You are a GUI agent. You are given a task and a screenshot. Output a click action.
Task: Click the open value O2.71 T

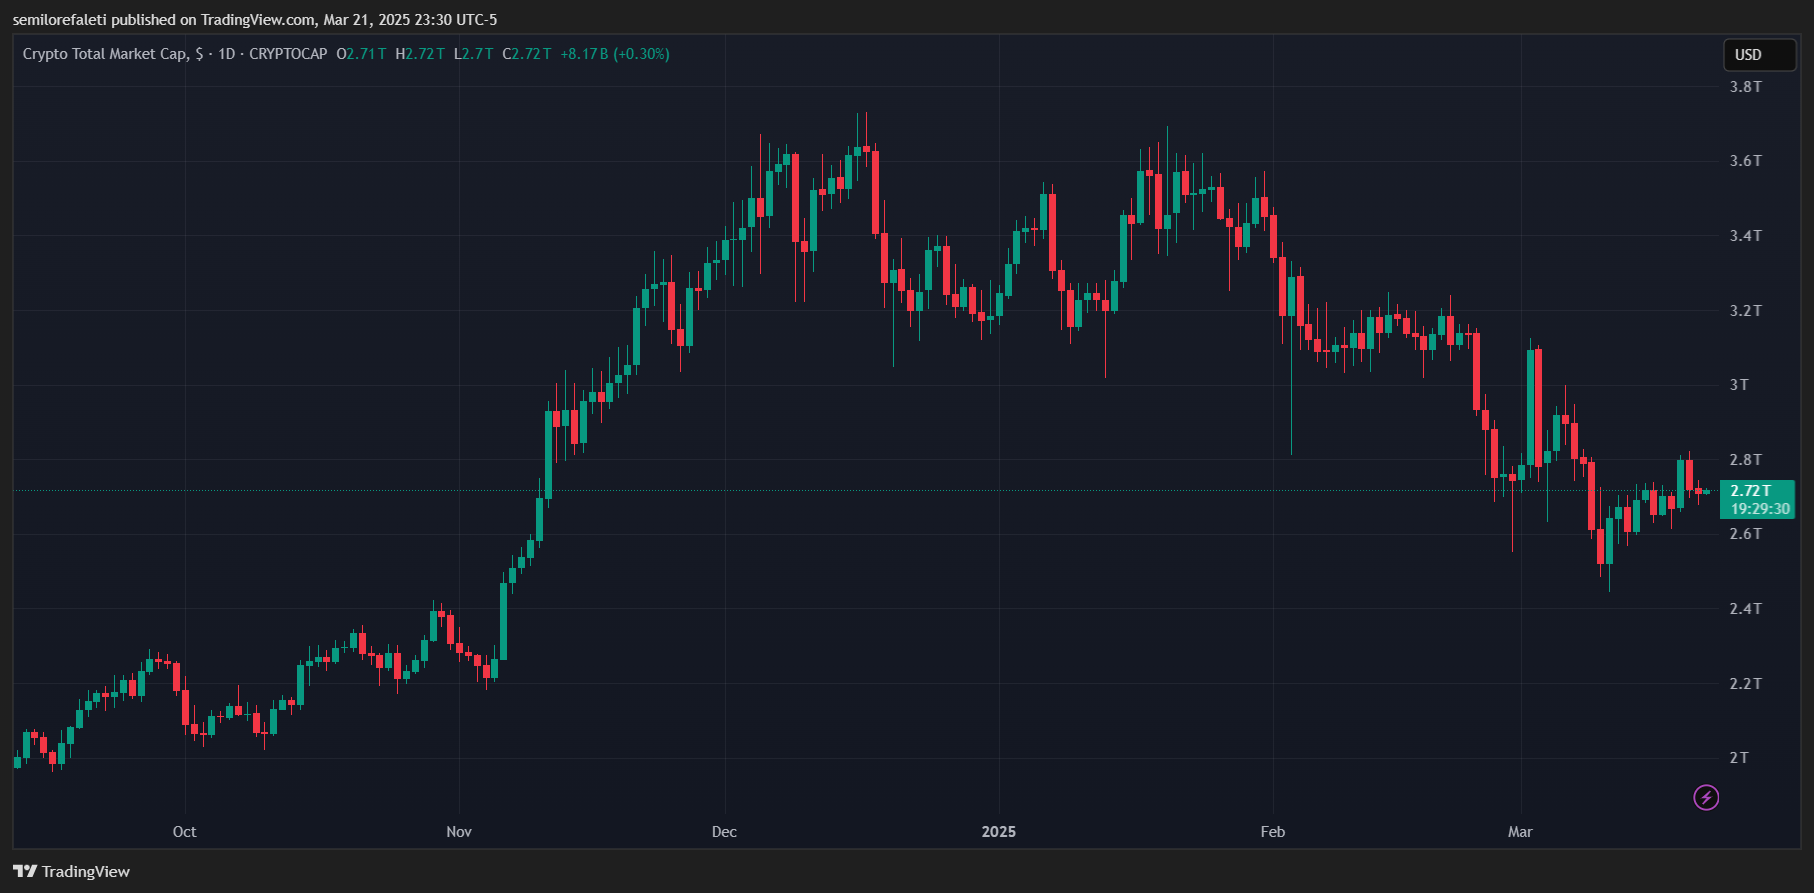[x=361, y=54]
